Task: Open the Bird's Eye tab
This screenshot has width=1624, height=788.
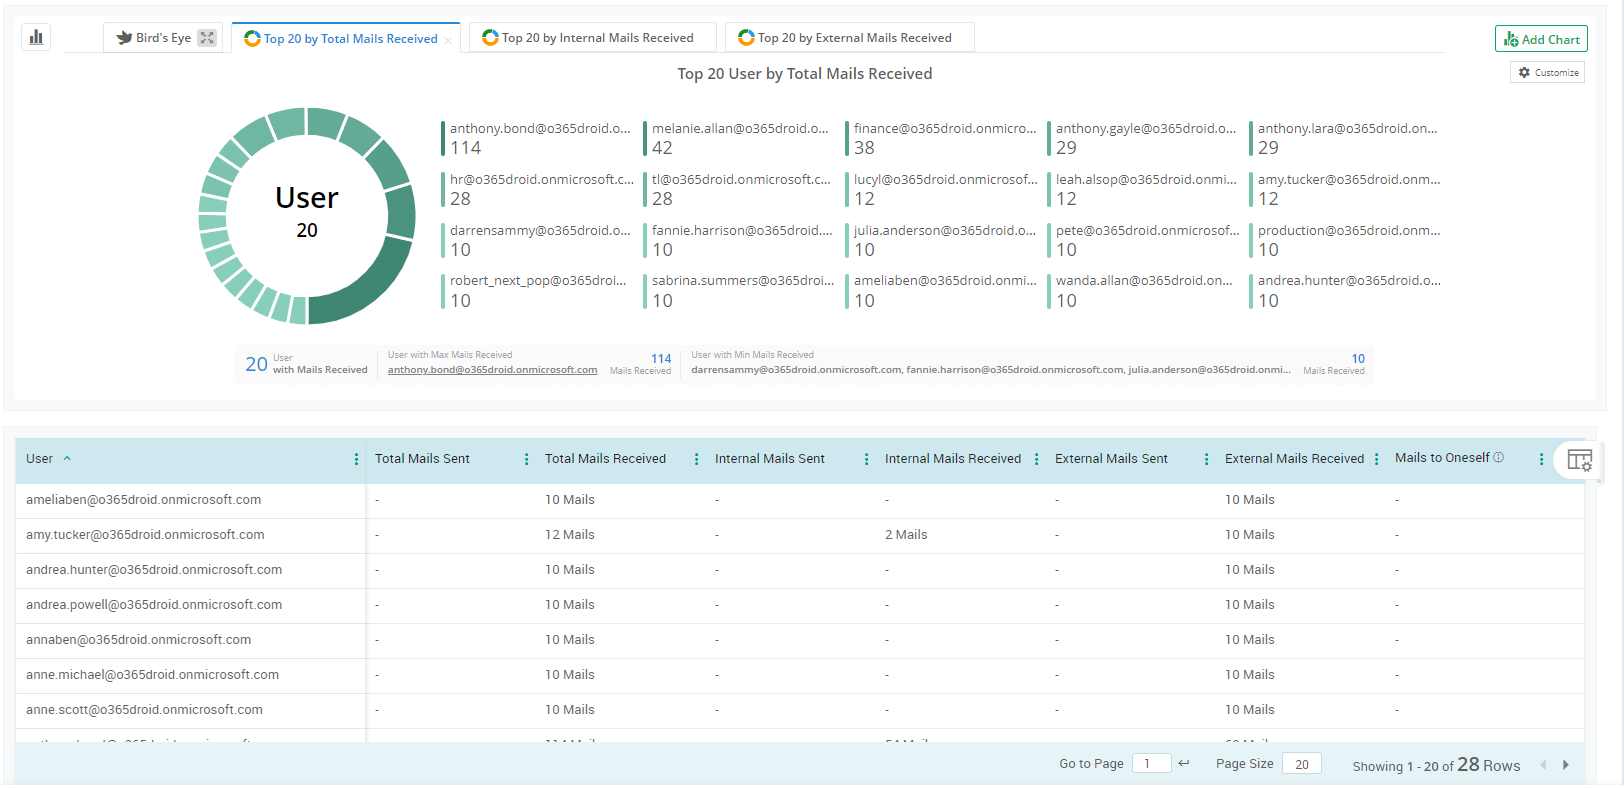Action: pyautogui.click(x=154, y=38)
